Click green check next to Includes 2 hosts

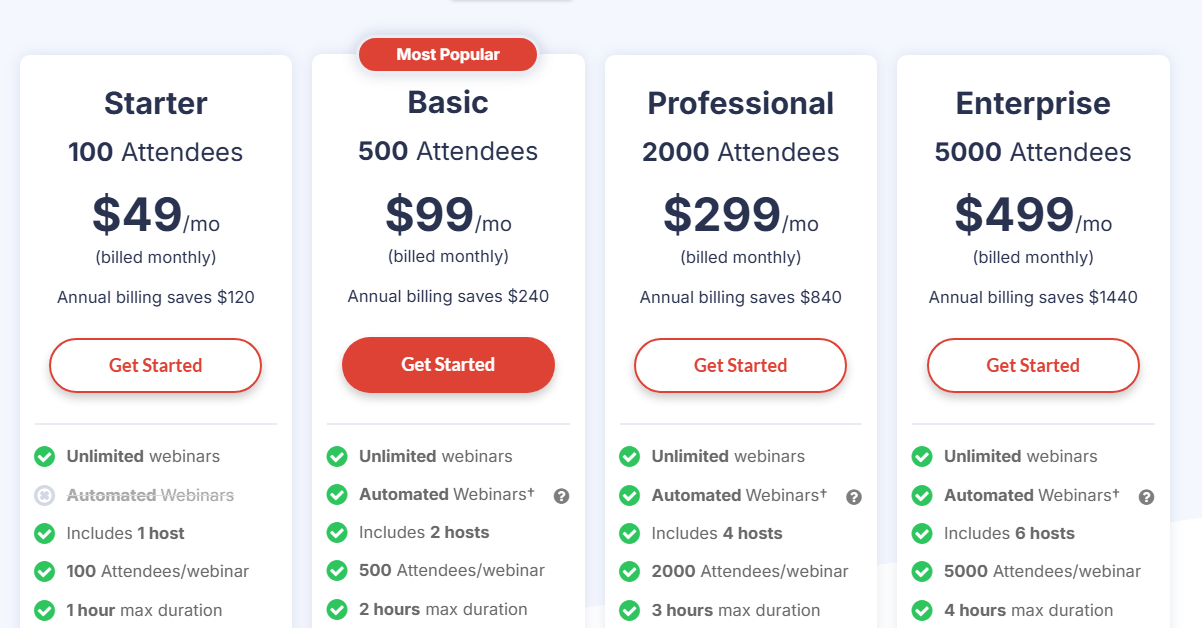[337, 533]
